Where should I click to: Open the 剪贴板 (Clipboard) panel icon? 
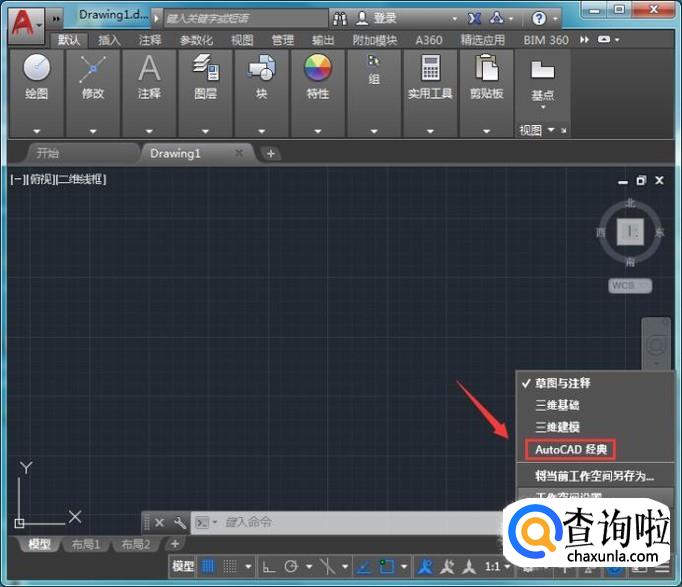486,68
